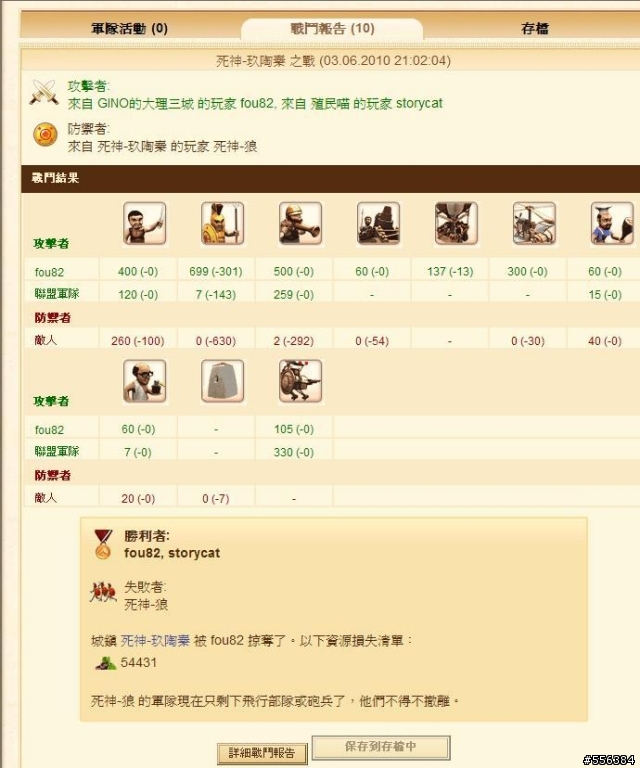
Task: Click the defender shield icon
Action: (x=45, y=134)
